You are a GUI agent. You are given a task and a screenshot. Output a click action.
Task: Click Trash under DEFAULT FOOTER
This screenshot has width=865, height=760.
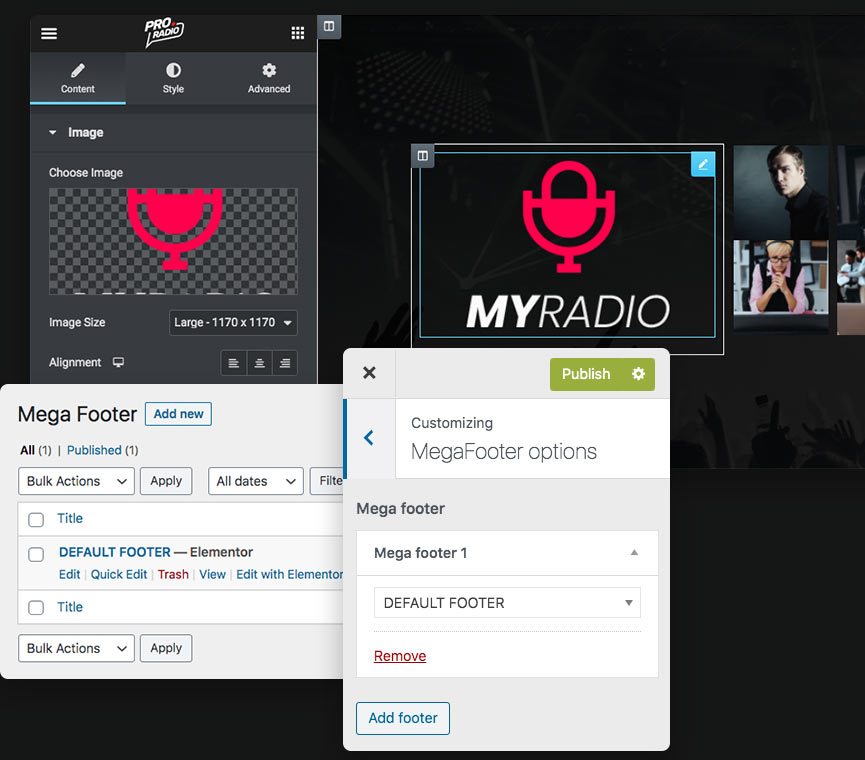pyautogui.click(x=173, y=575)
